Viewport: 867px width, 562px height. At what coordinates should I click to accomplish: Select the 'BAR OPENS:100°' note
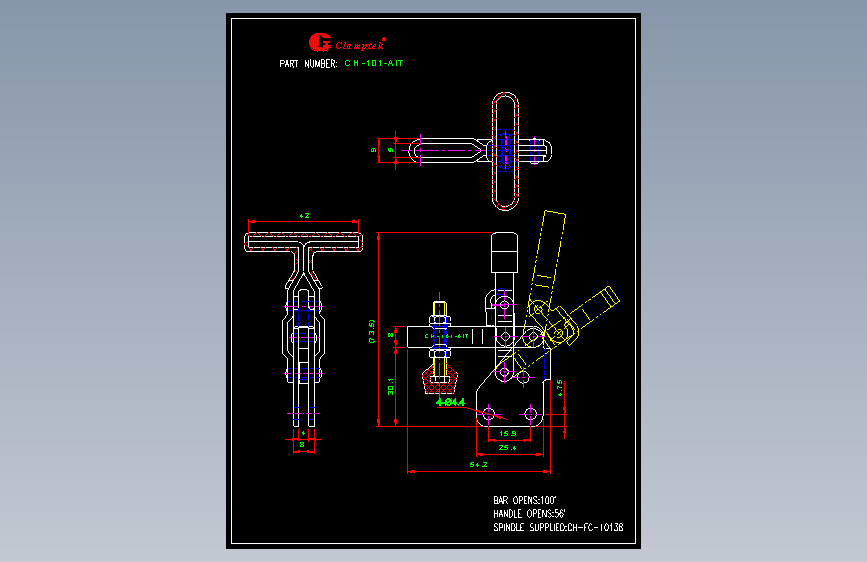[x=524, y=500]
